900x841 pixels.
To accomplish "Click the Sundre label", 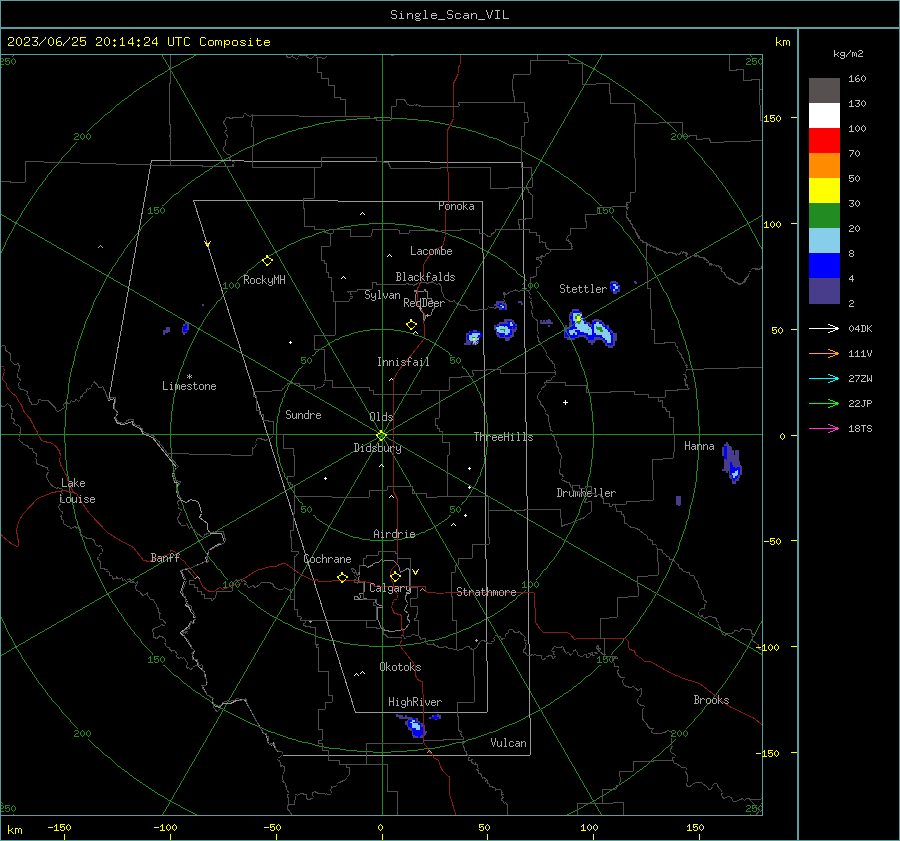I will coord(303,415).
